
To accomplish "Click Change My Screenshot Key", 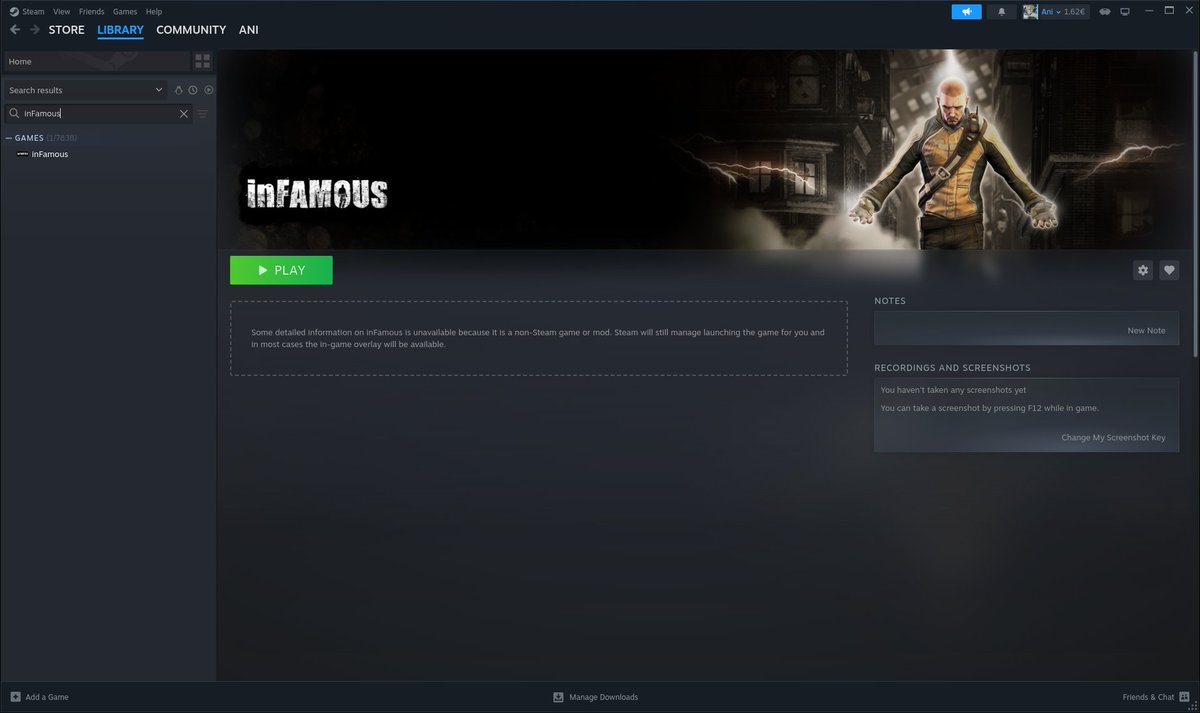I will click(x=1112, y=437).
